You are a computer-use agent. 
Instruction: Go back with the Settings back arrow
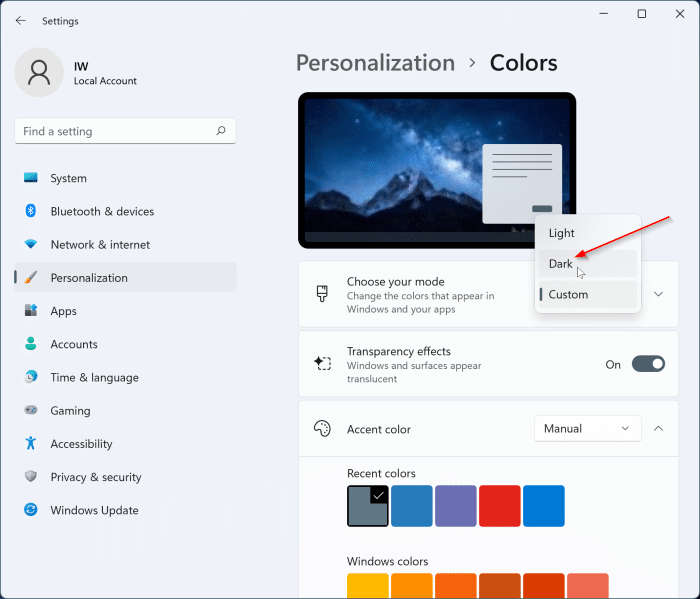[21, 21]
